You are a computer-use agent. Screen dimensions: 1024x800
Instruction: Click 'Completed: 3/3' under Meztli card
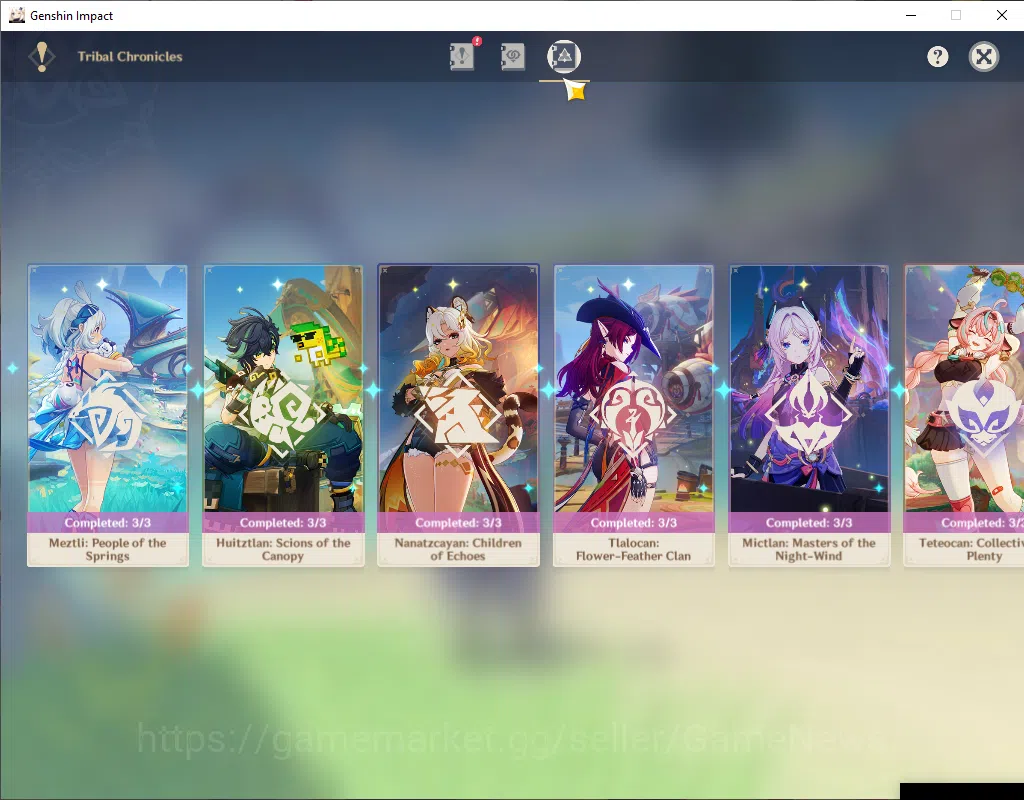point(108,522)
